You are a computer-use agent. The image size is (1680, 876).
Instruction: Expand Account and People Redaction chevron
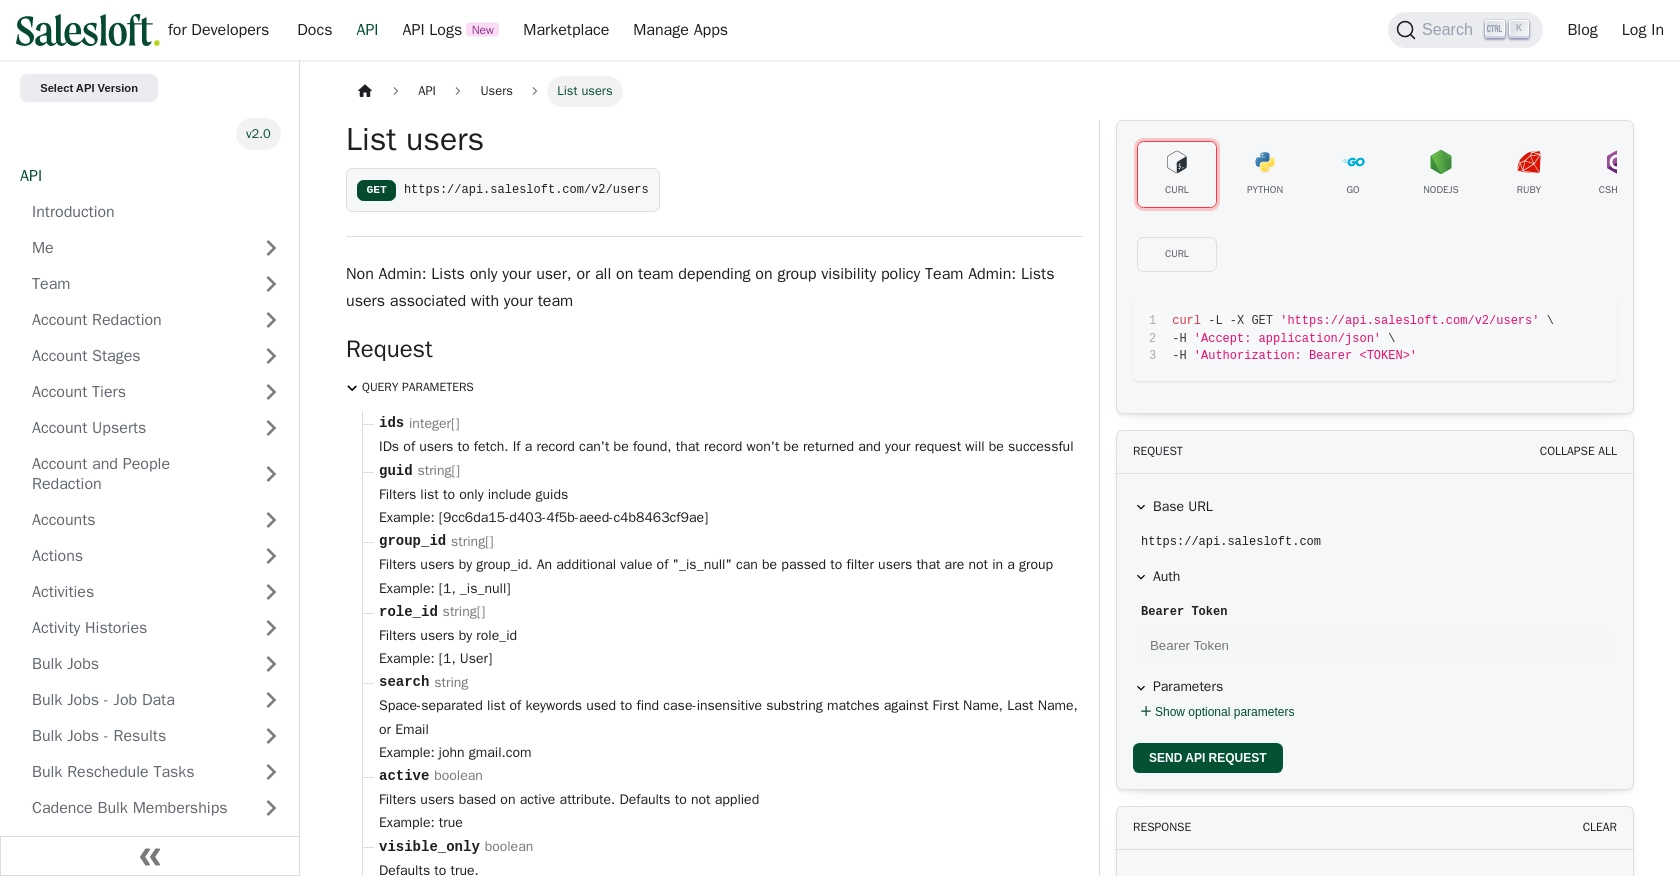tap(271, 474)
